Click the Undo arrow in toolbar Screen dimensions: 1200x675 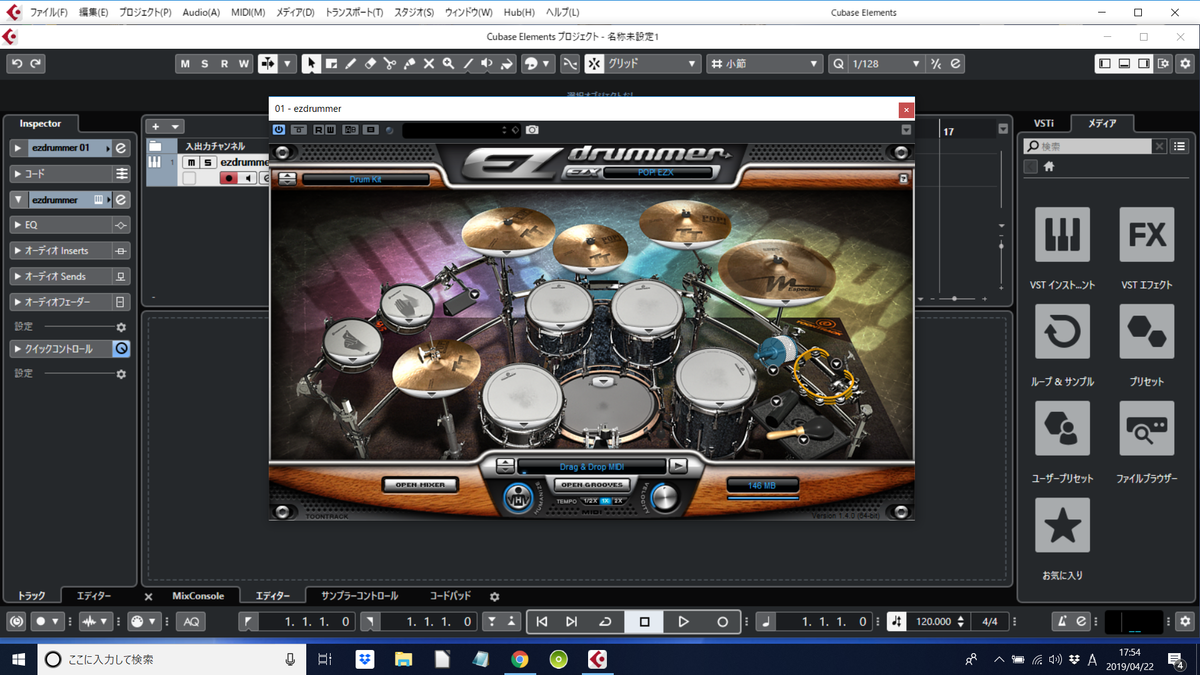point(16,64)
